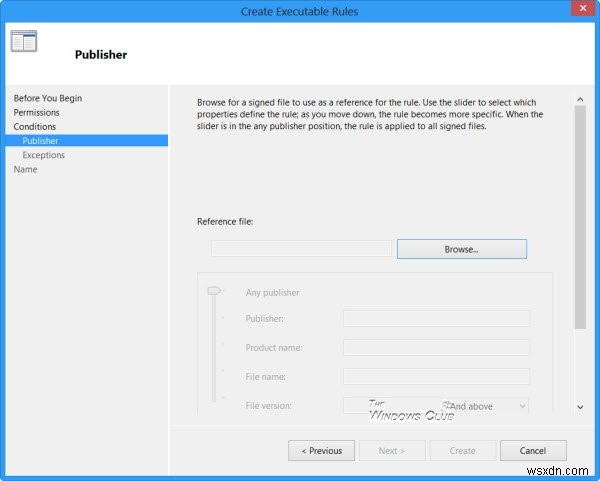Click the Product name input field

point(436,347)
